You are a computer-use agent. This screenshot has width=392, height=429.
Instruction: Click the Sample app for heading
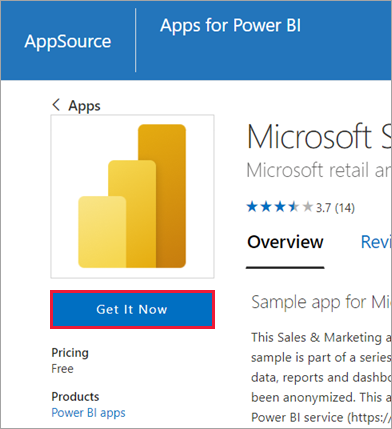(x=321, y=302)
